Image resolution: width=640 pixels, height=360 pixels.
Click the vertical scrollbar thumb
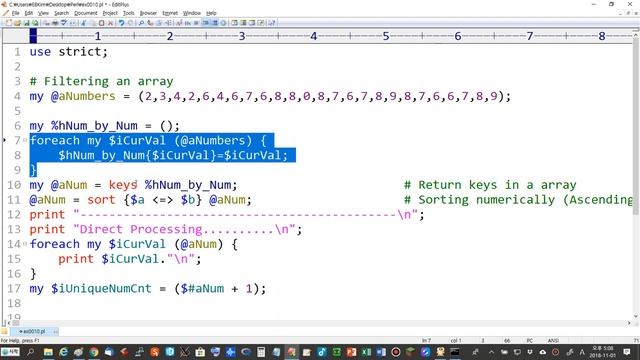[x=636, y=127]
